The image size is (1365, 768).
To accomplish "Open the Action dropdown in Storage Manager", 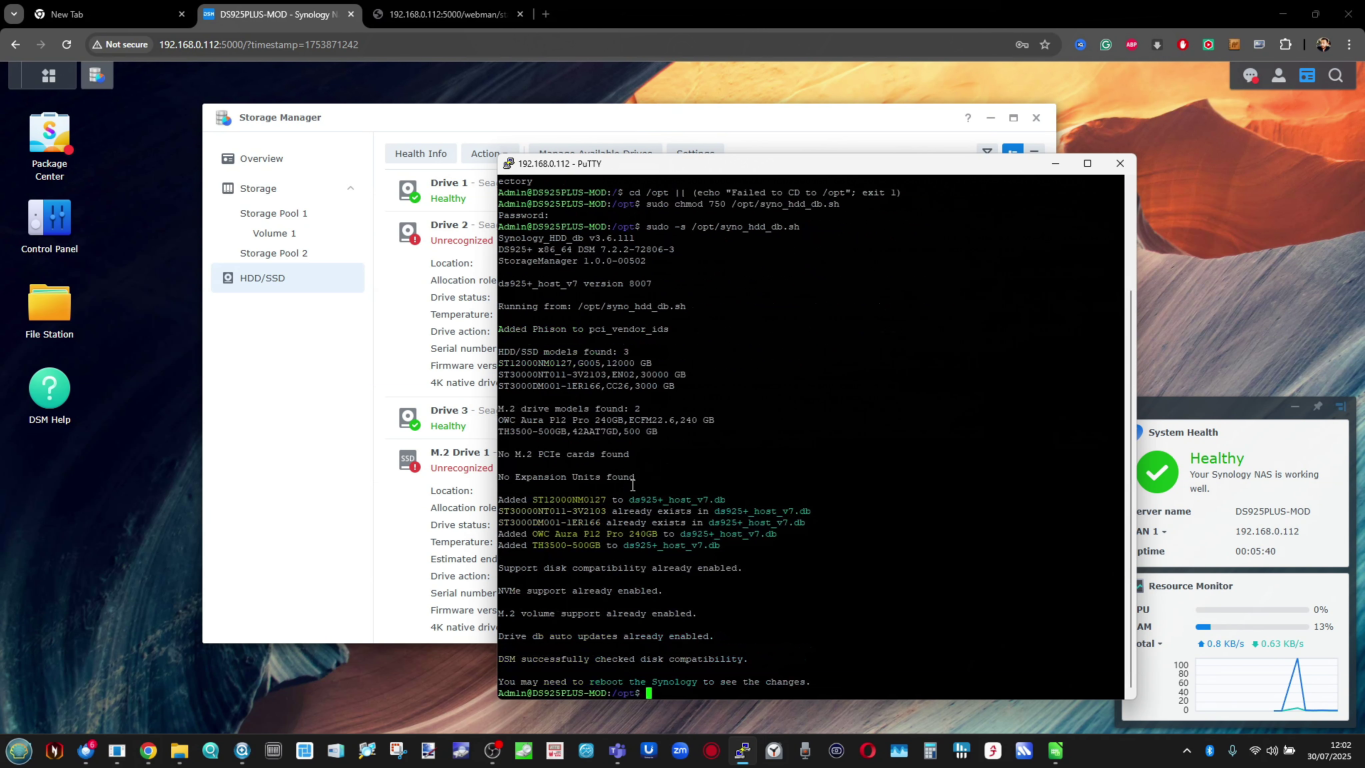I will (489, 154).
